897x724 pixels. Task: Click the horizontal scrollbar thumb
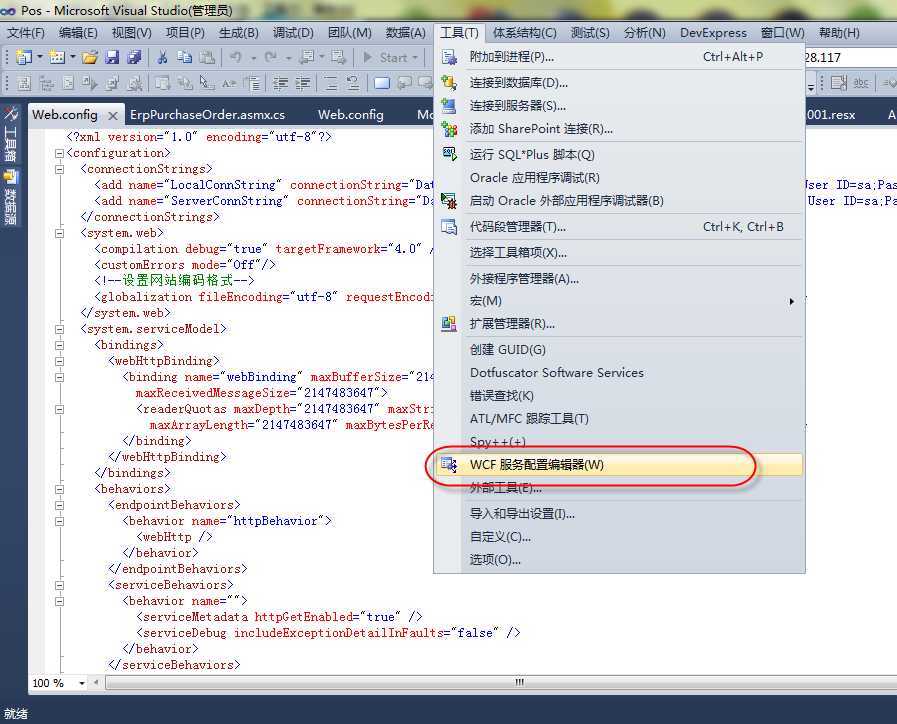tap(519, 683)
